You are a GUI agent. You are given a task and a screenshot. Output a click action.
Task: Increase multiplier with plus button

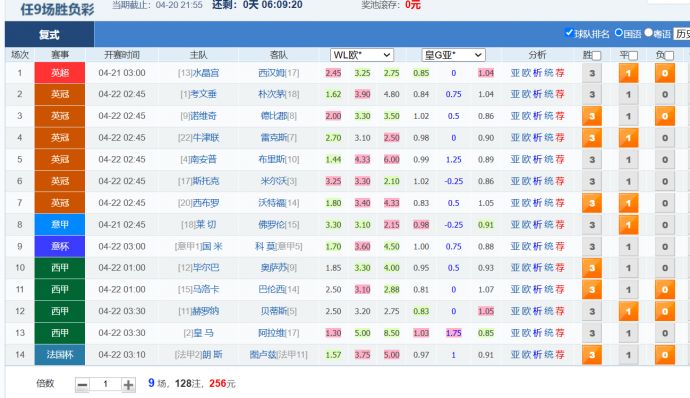coord(128,385)
